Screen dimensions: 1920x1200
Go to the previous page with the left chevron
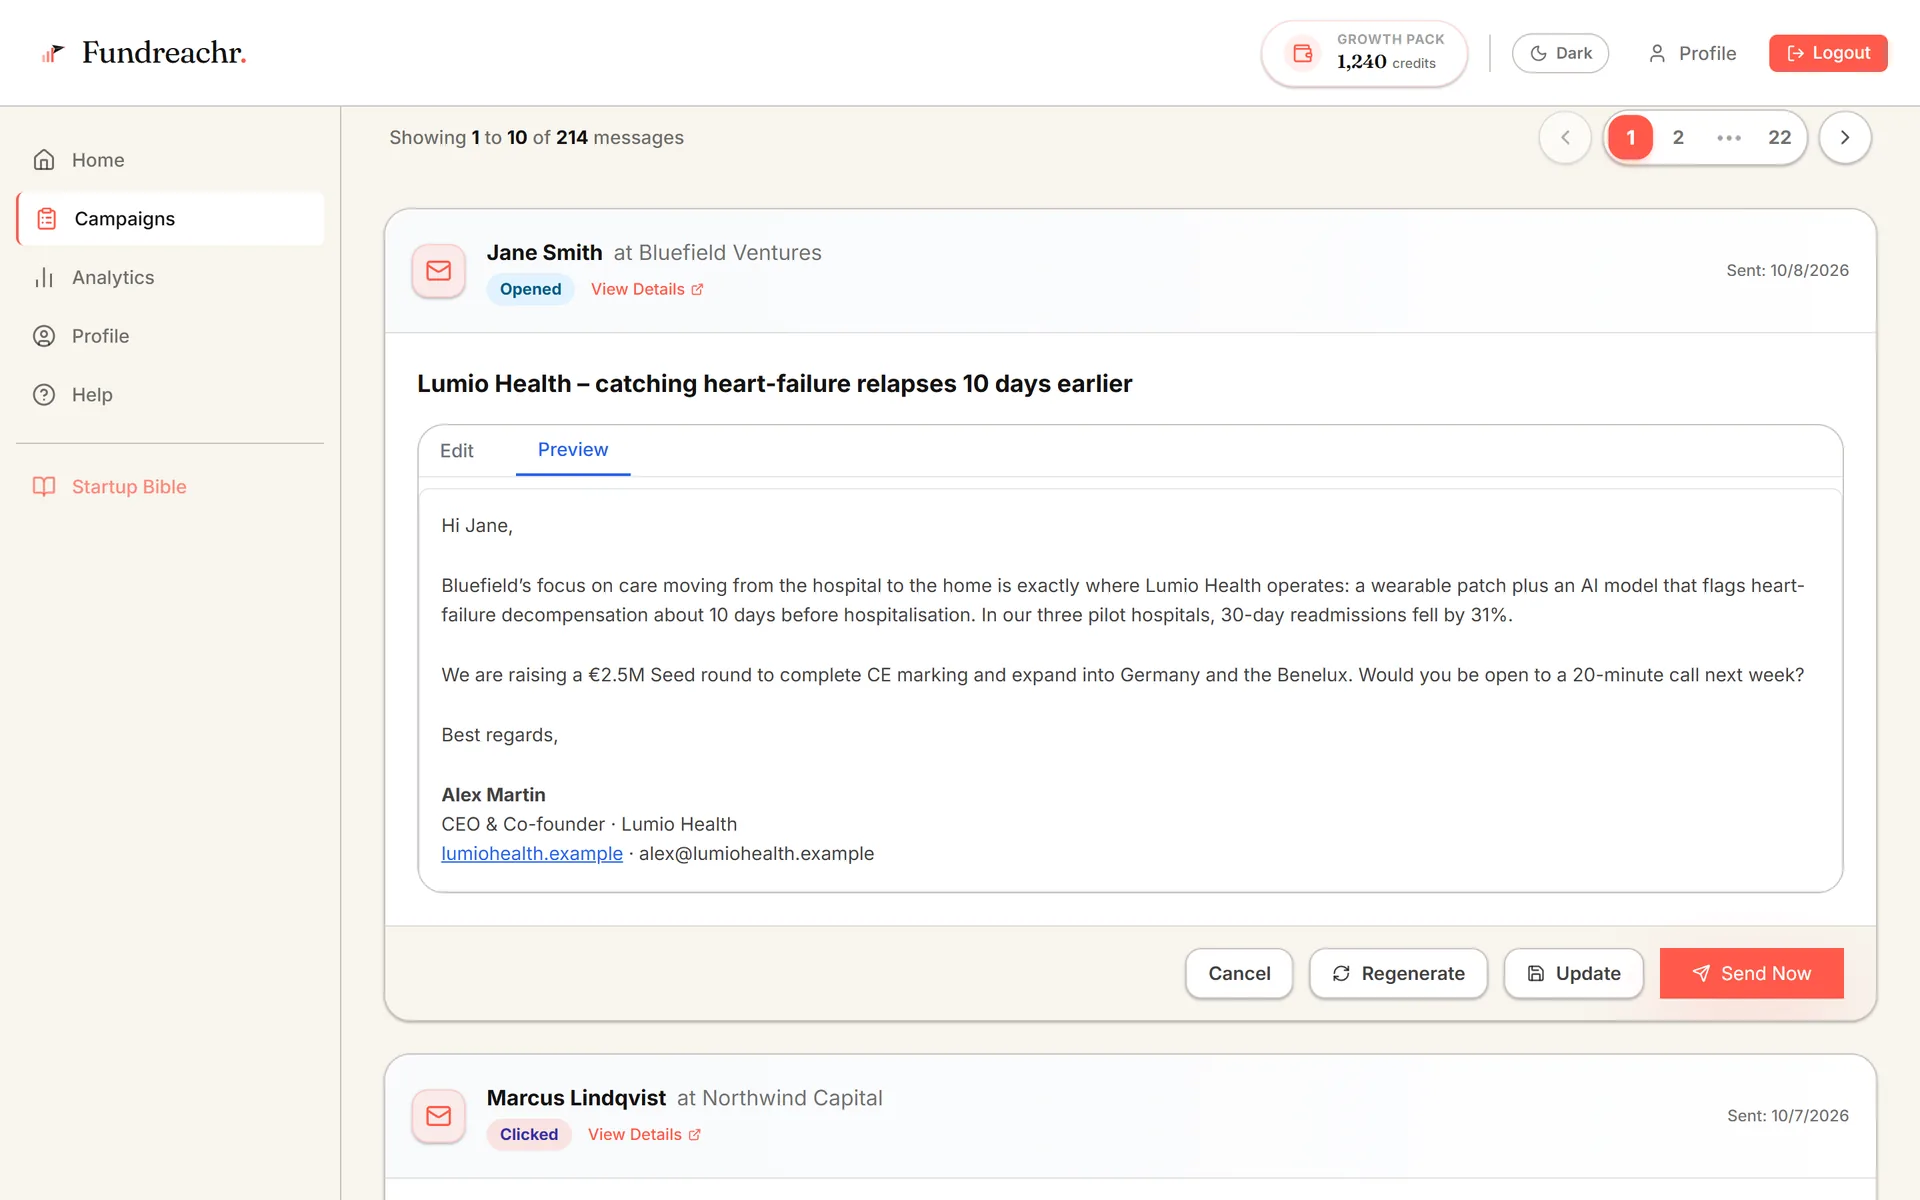pyautogui.click(x=1565, y=138)
